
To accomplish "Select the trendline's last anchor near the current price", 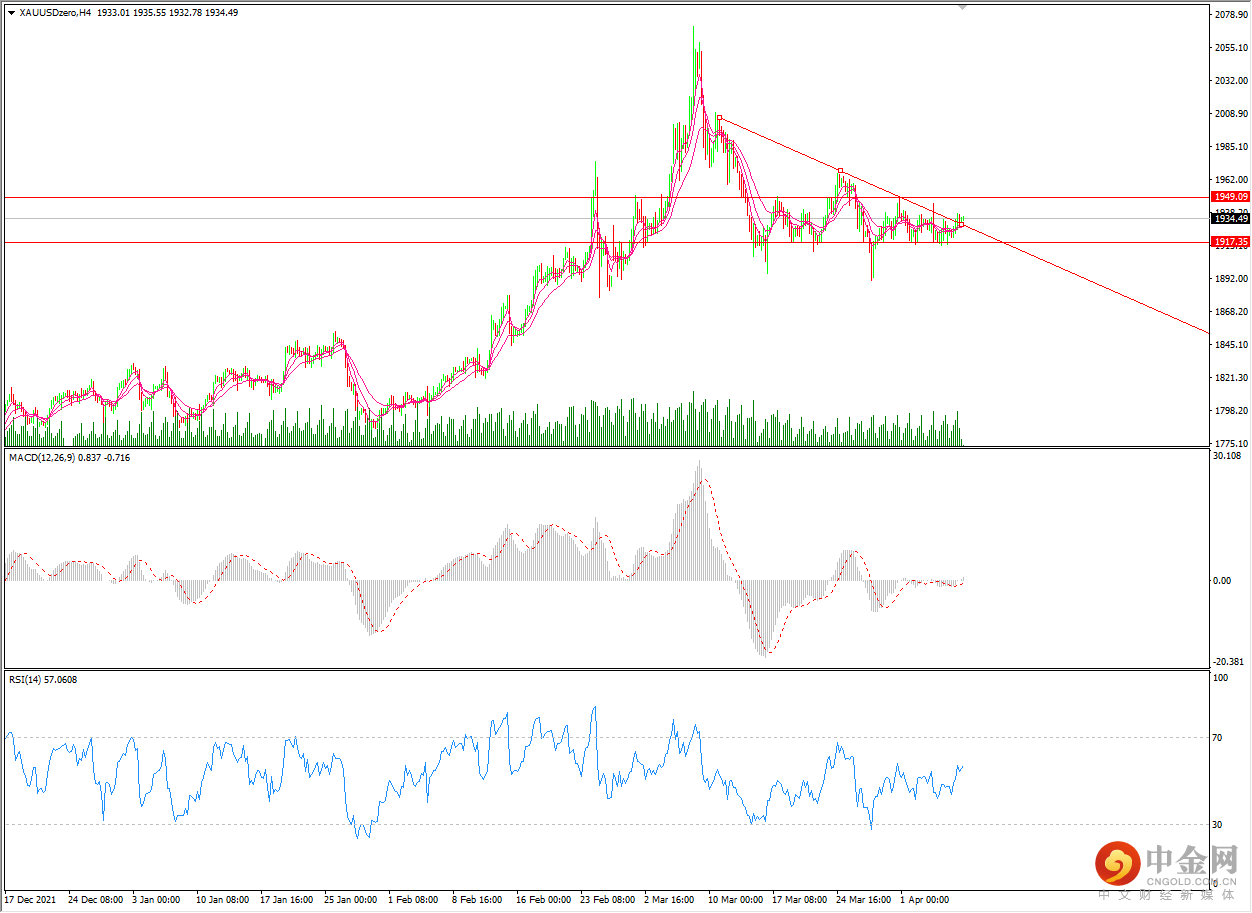I will click(961, 225).
